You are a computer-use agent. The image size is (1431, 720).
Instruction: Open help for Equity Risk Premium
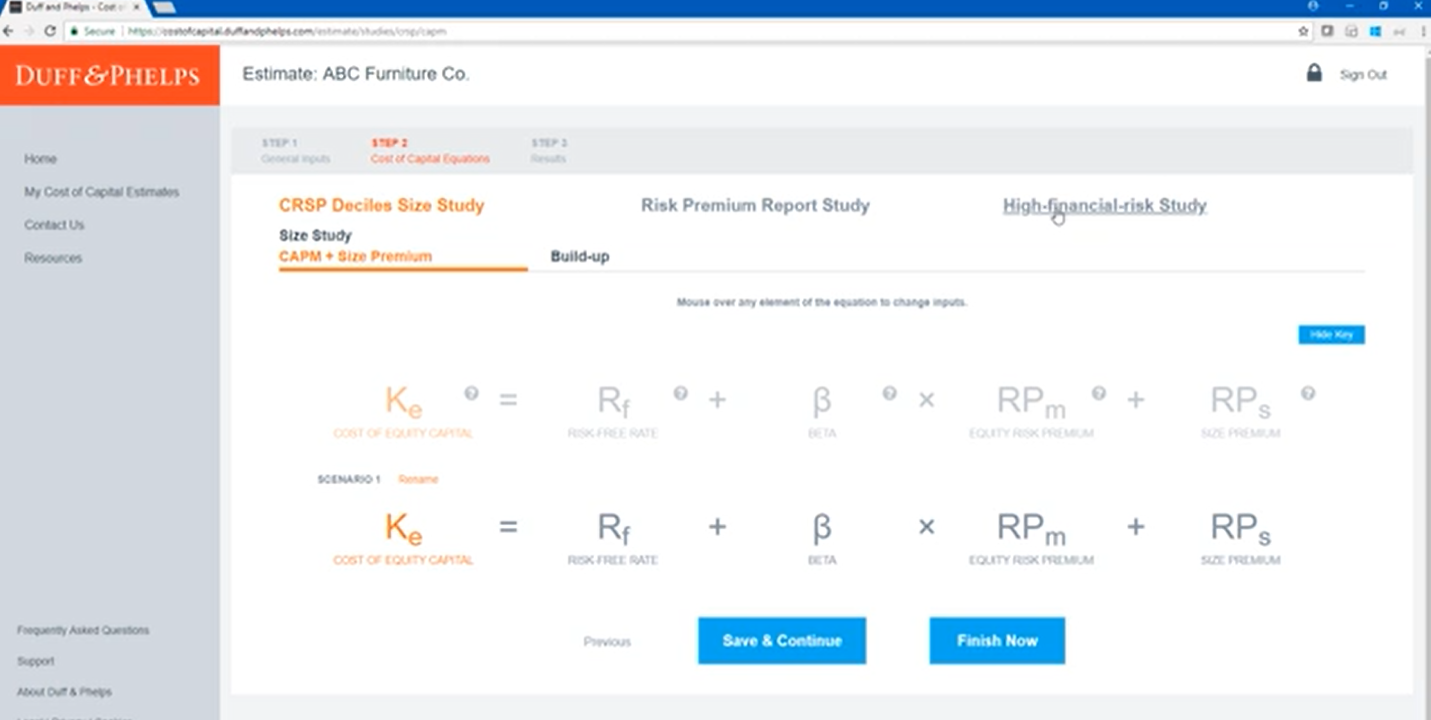[1098, 393]
